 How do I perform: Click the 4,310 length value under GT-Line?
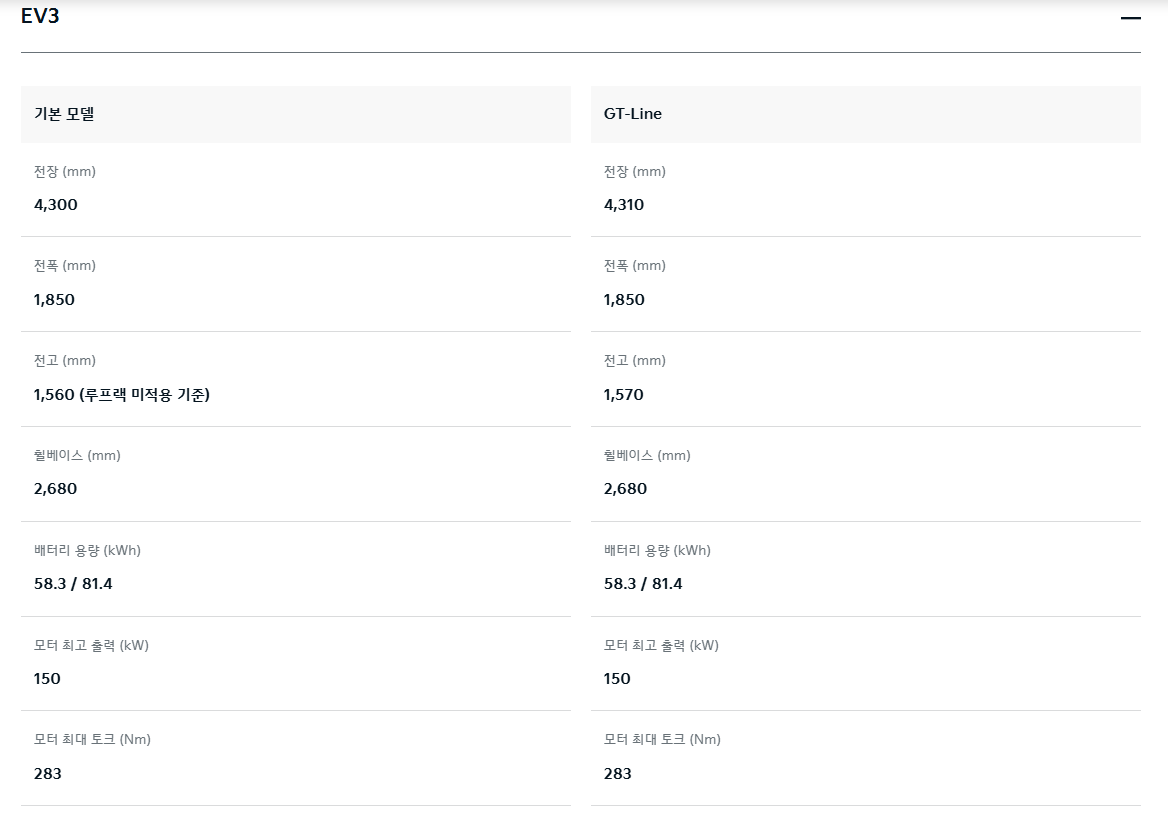(x=624, y=205)
